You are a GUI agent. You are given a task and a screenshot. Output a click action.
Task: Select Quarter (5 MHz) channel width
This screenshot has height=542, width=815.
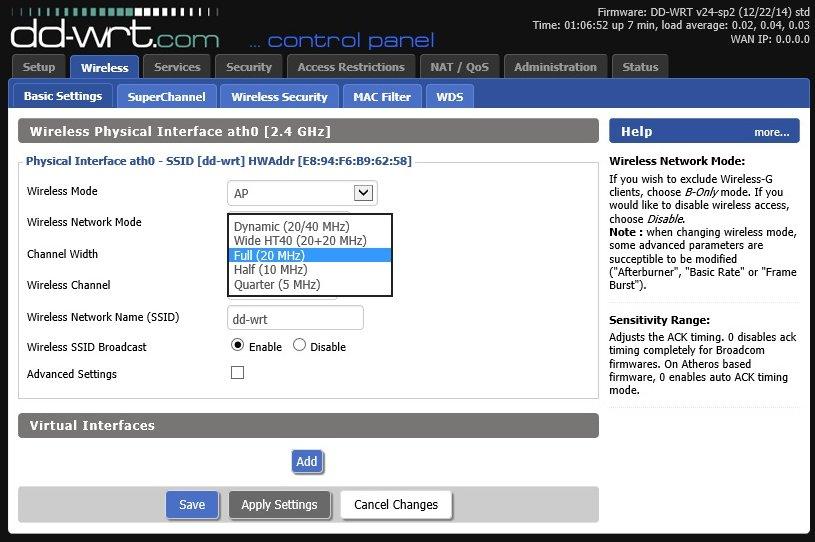(x=309, y=285)
